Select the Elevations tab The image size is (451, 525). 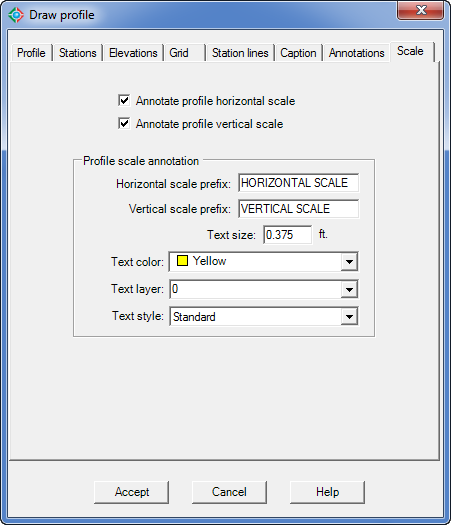(133, 53)
